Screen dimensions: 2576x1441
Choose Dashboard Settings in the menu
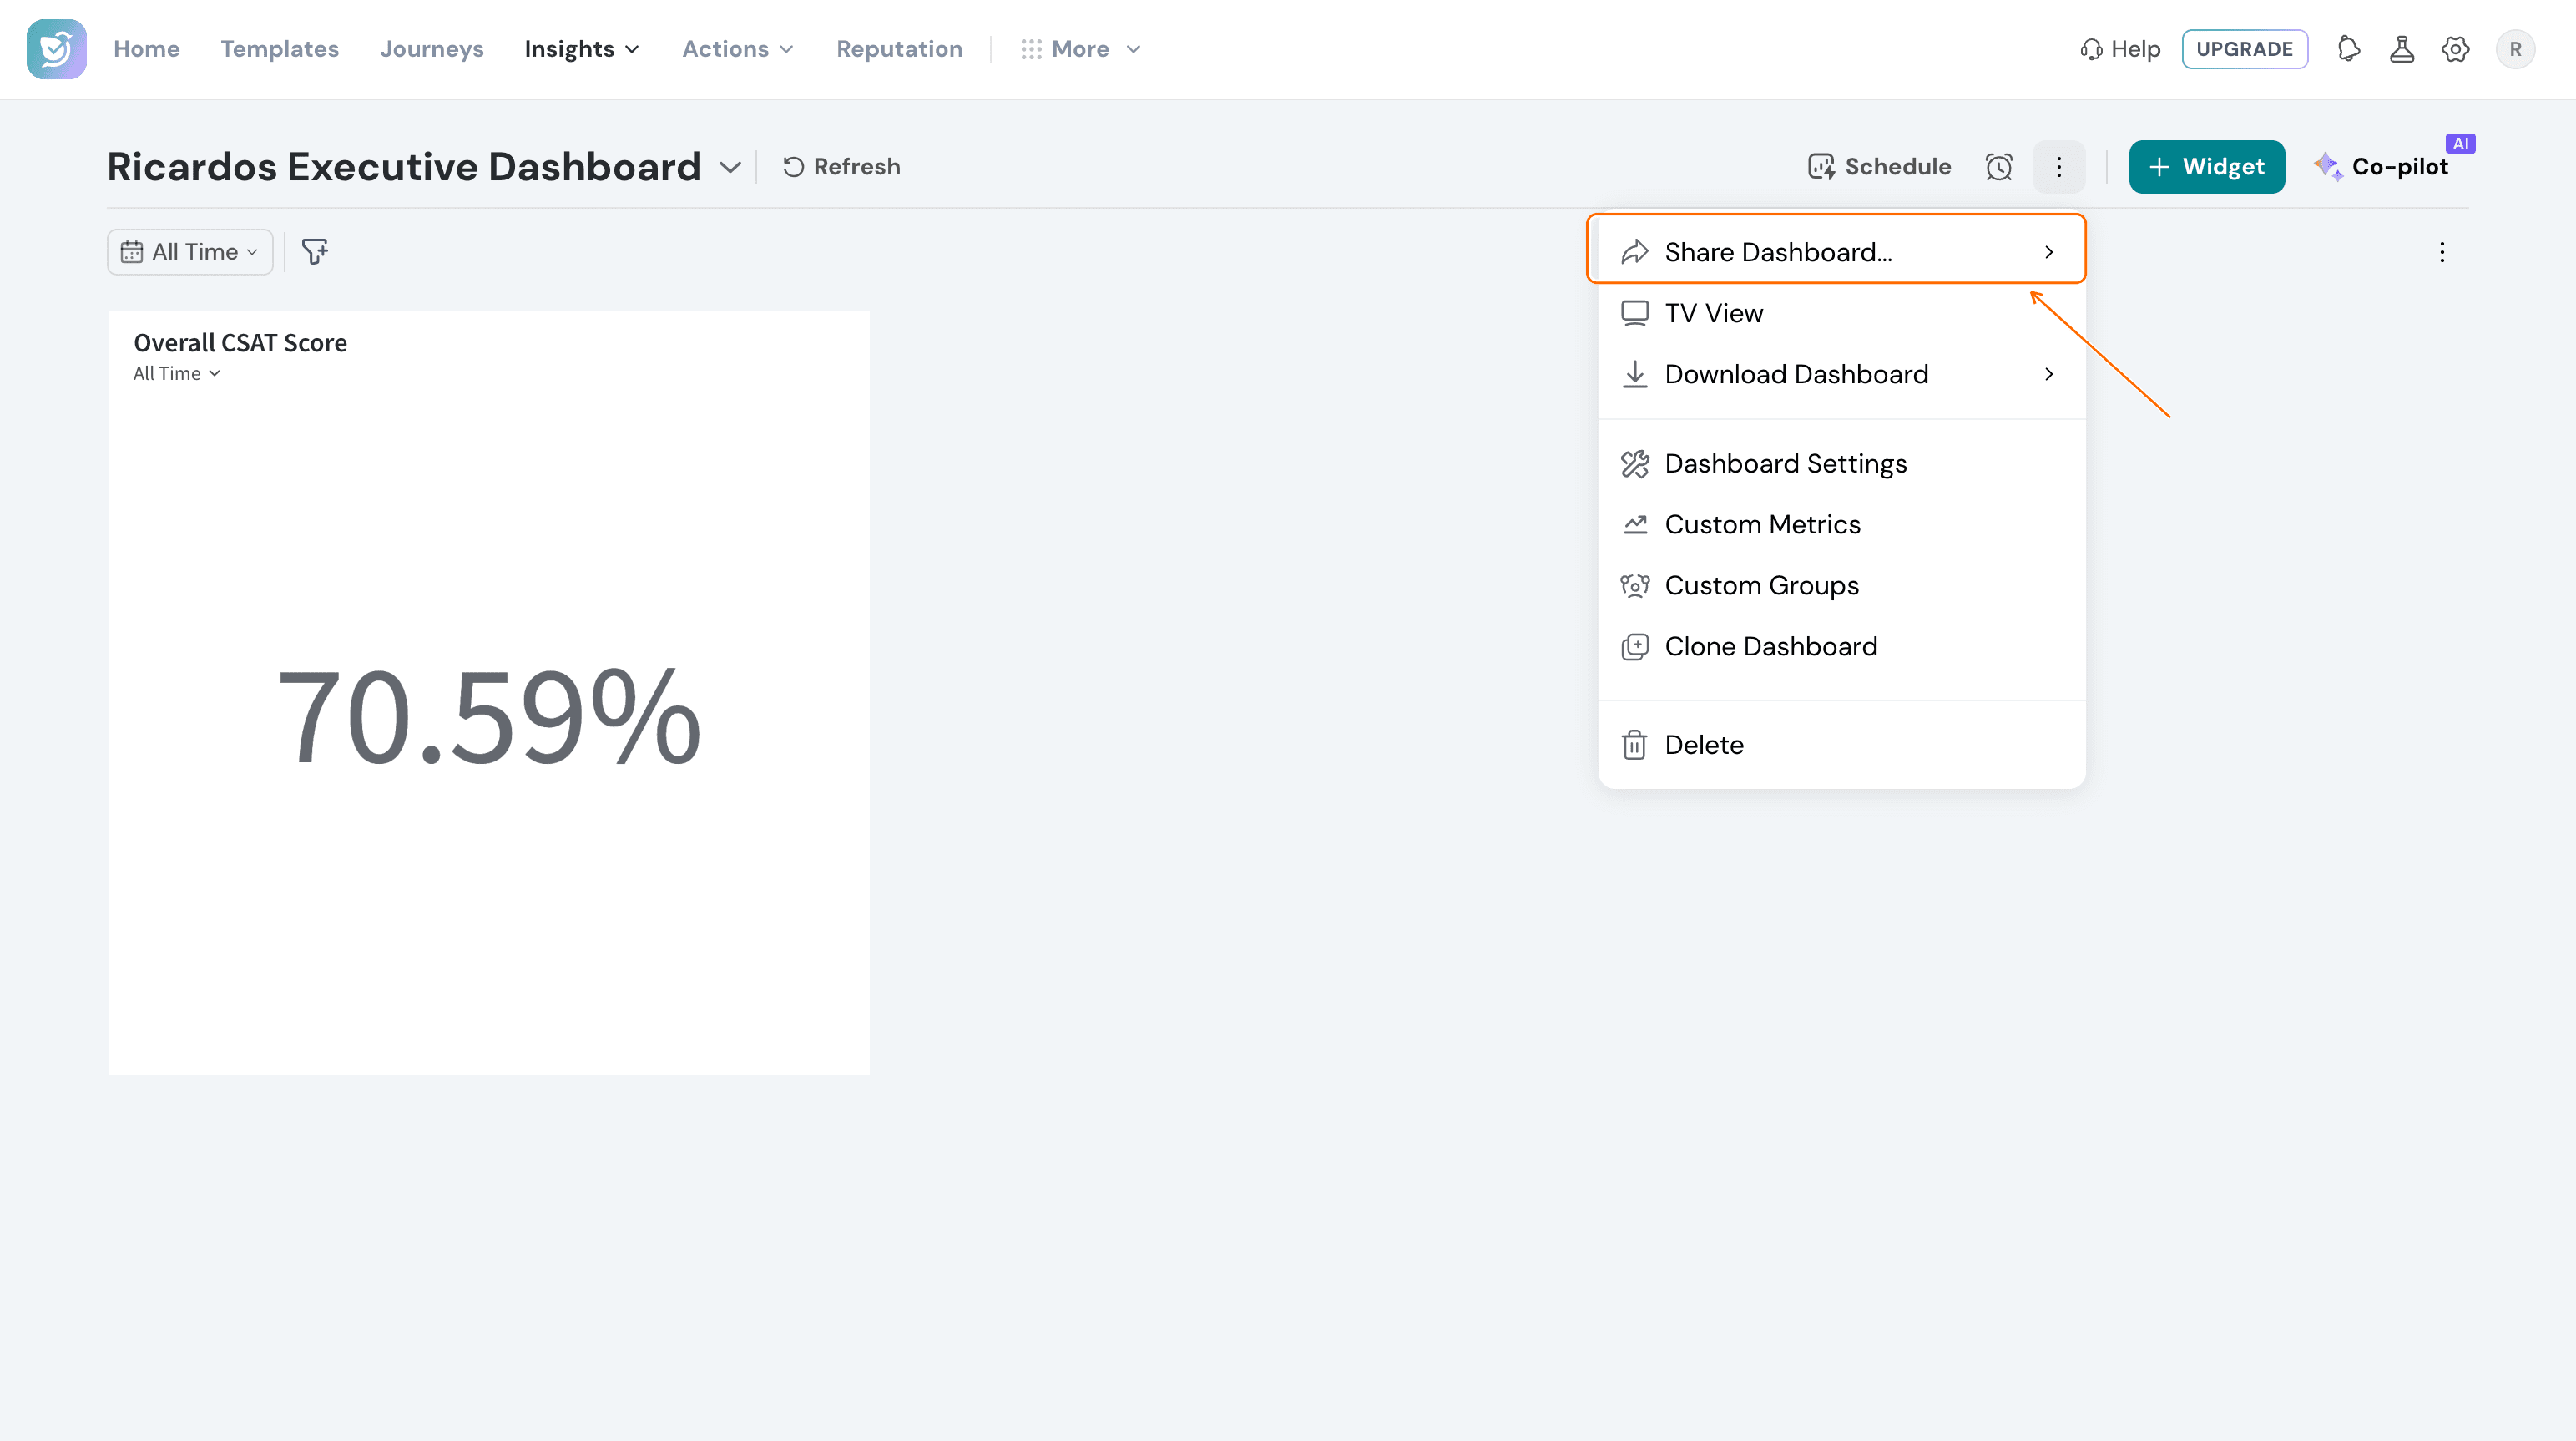[1841, 464]
